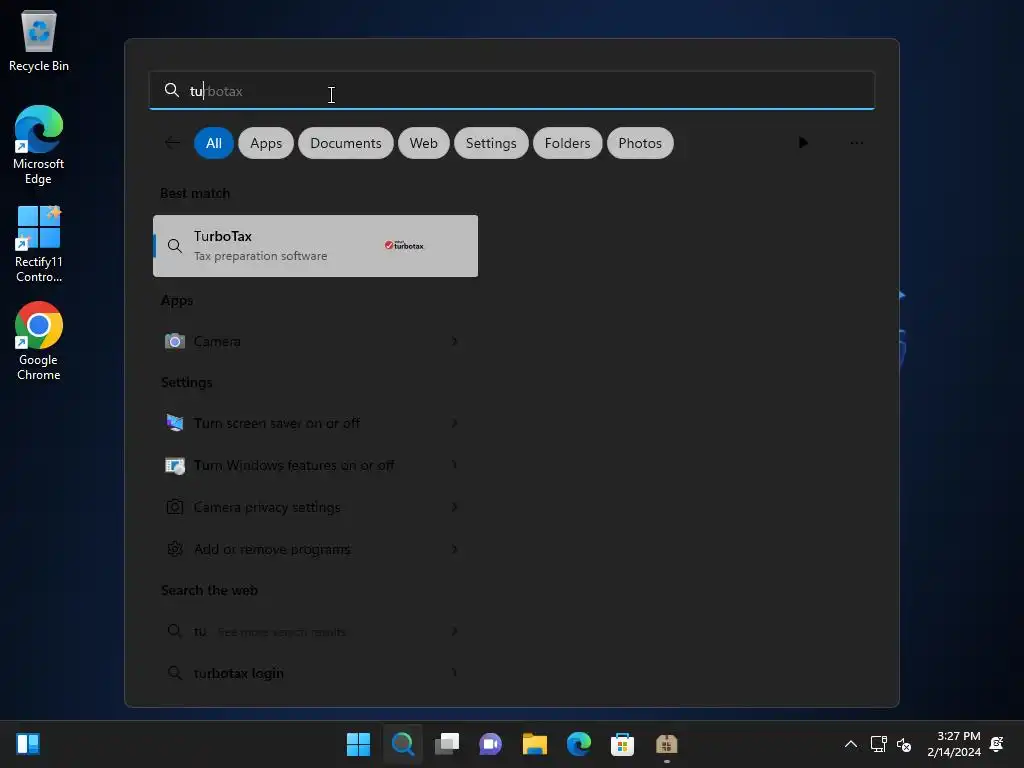
Task: Click the Camera privacy settings icon
Action: pos(174,507)
